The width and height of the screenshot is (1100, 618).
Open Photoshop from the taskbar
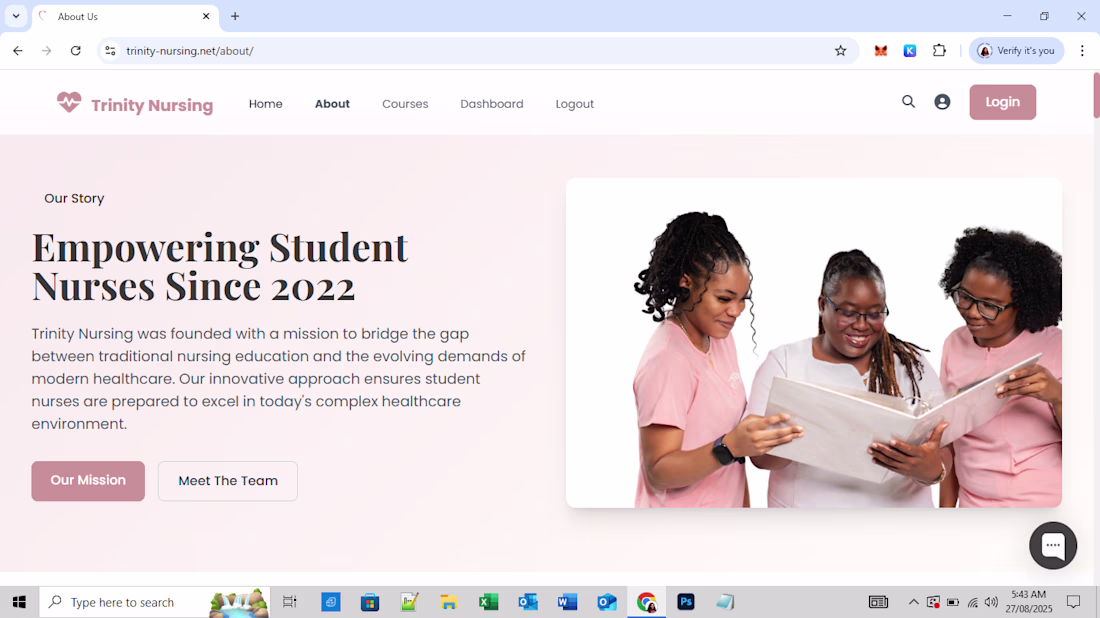pos(685,602)
